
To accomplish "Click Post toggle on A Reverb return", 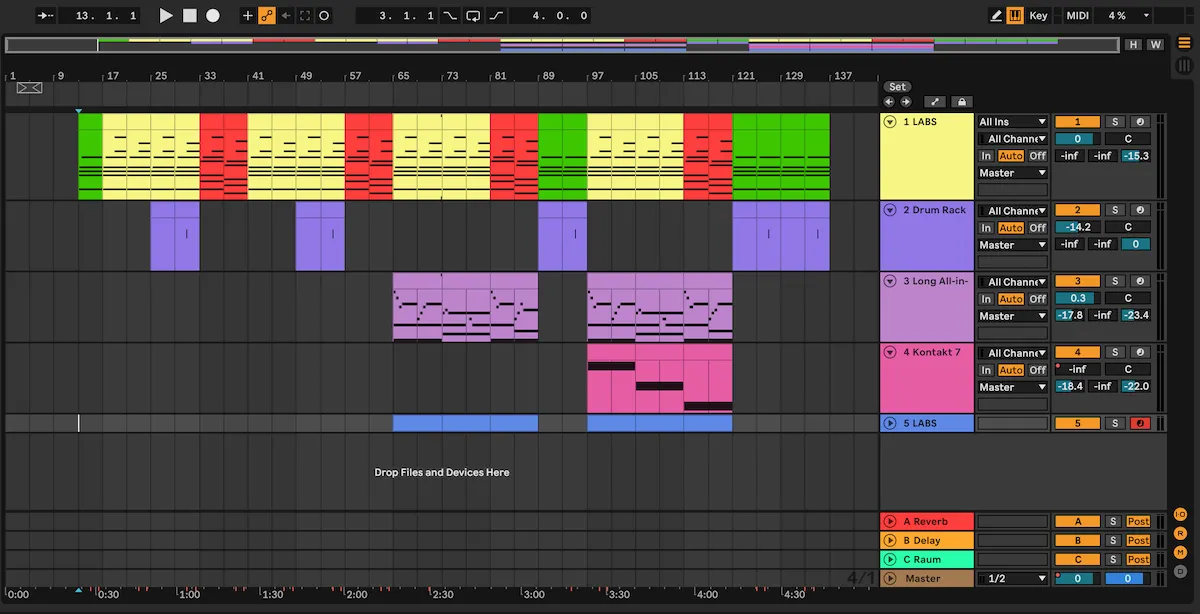I will [x=1138, y=521].
